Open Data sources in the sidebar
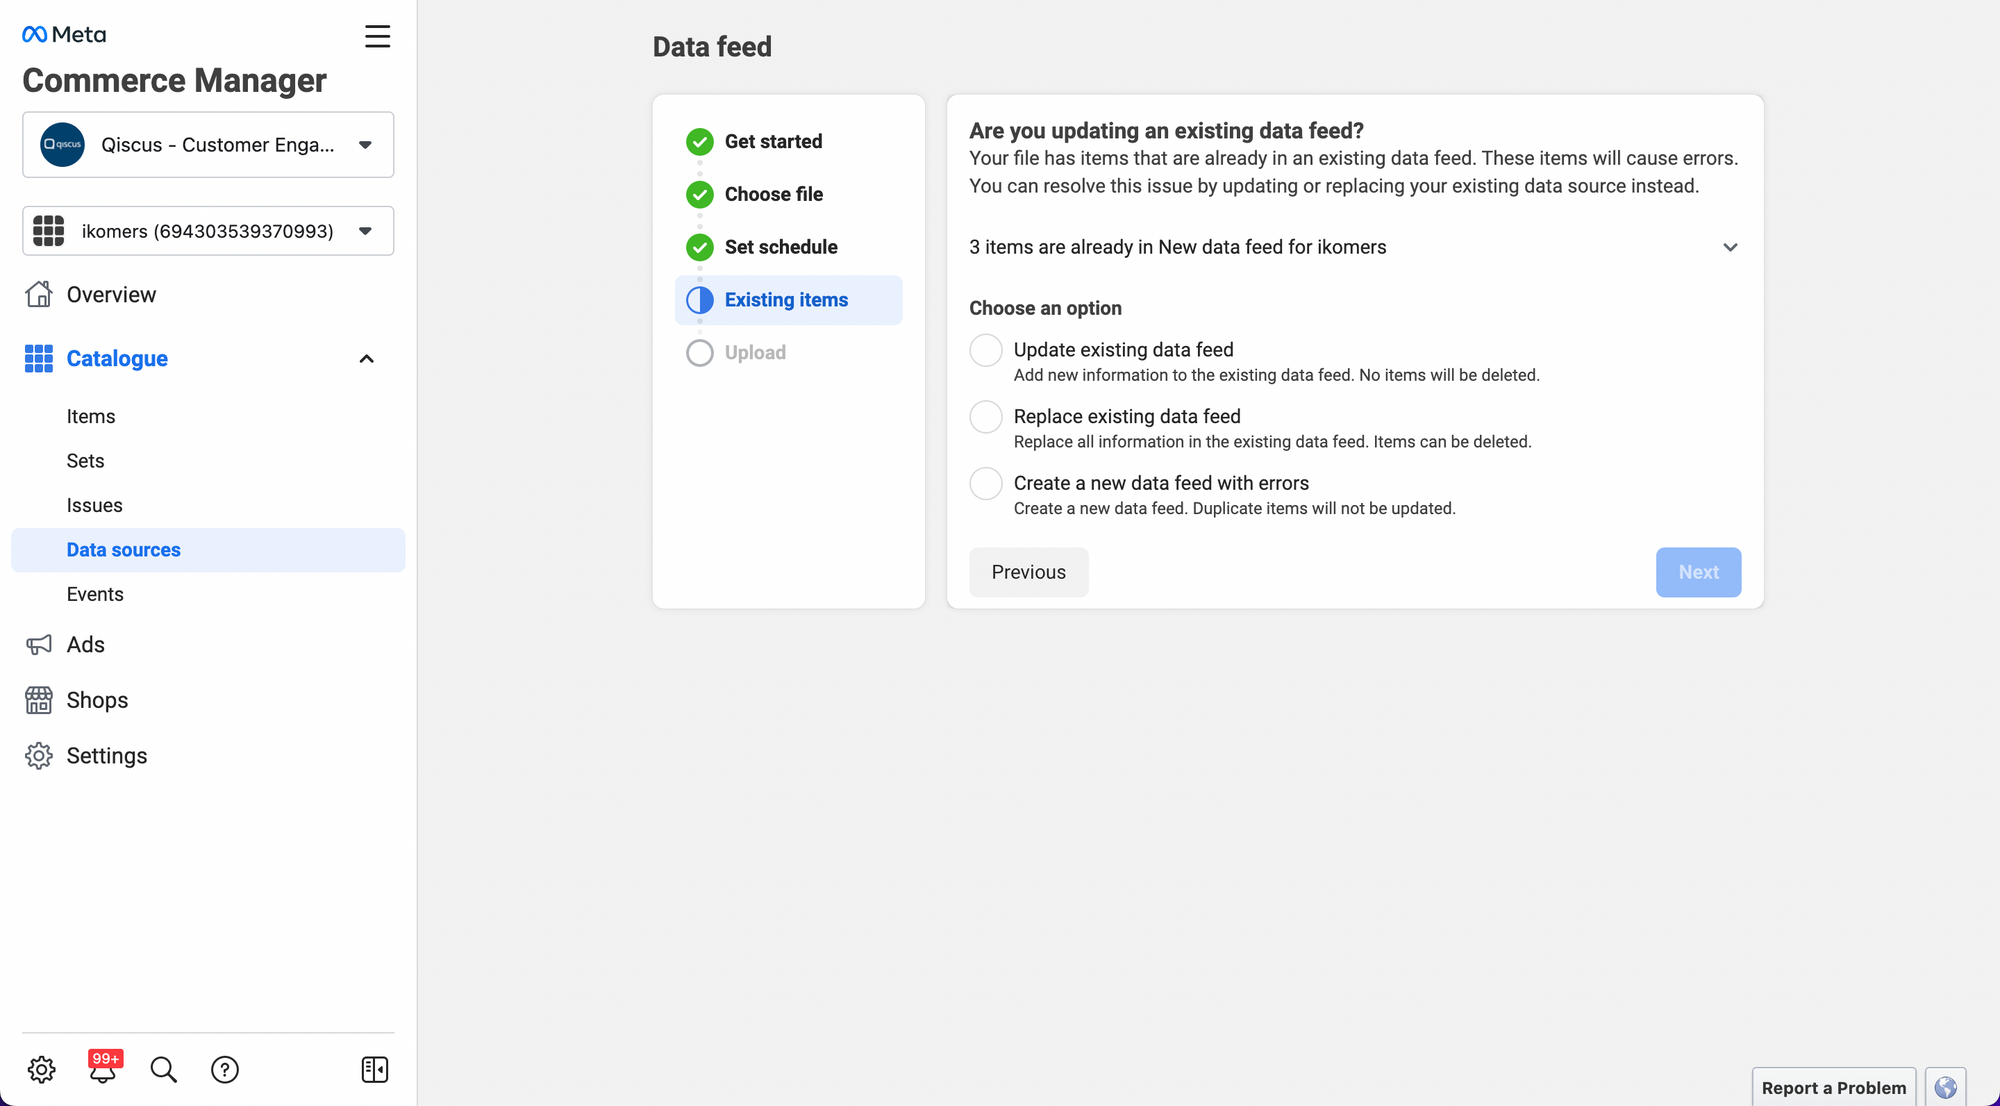 click(124, 550)
